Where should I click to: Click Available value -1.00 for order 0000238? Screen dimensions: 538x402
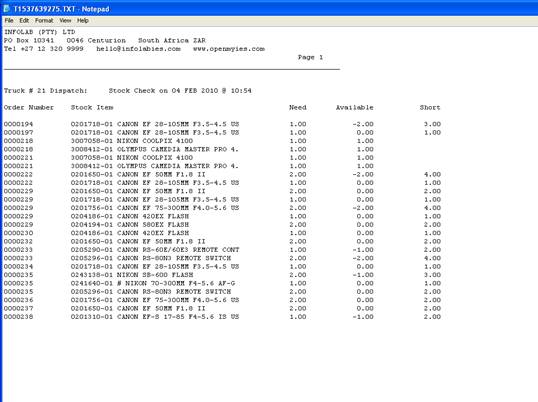click(363, 317)
